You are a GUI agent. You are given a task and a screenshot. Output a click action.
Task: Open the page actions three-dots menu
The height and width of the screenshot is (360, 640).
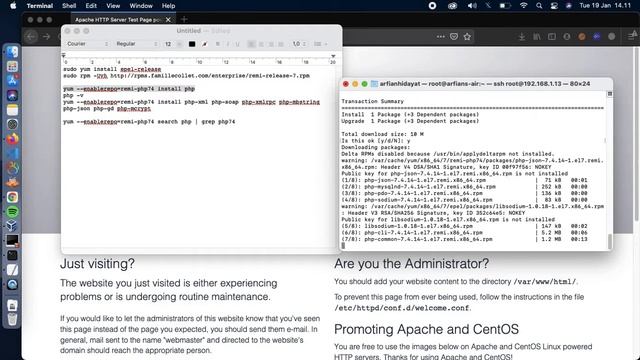pyautogui.click(x=440, y=37)
